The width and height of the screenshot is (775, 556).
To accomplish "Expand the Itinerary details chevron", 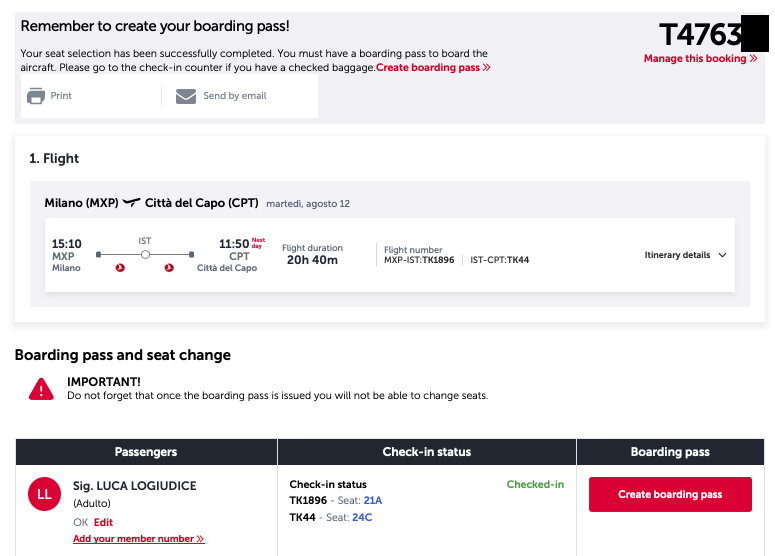I will [x=723, y=255].
